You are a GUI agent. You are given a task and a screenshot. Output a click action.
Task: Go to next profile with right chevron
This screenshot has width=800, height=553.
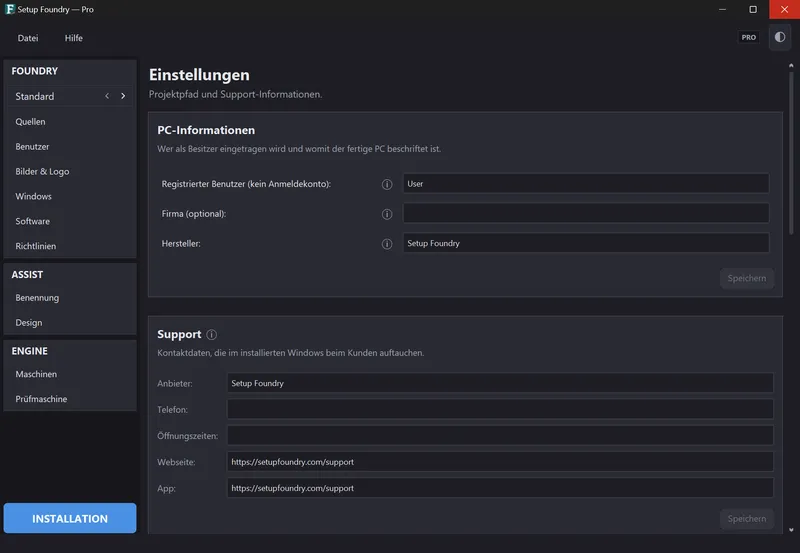point(123,96)
